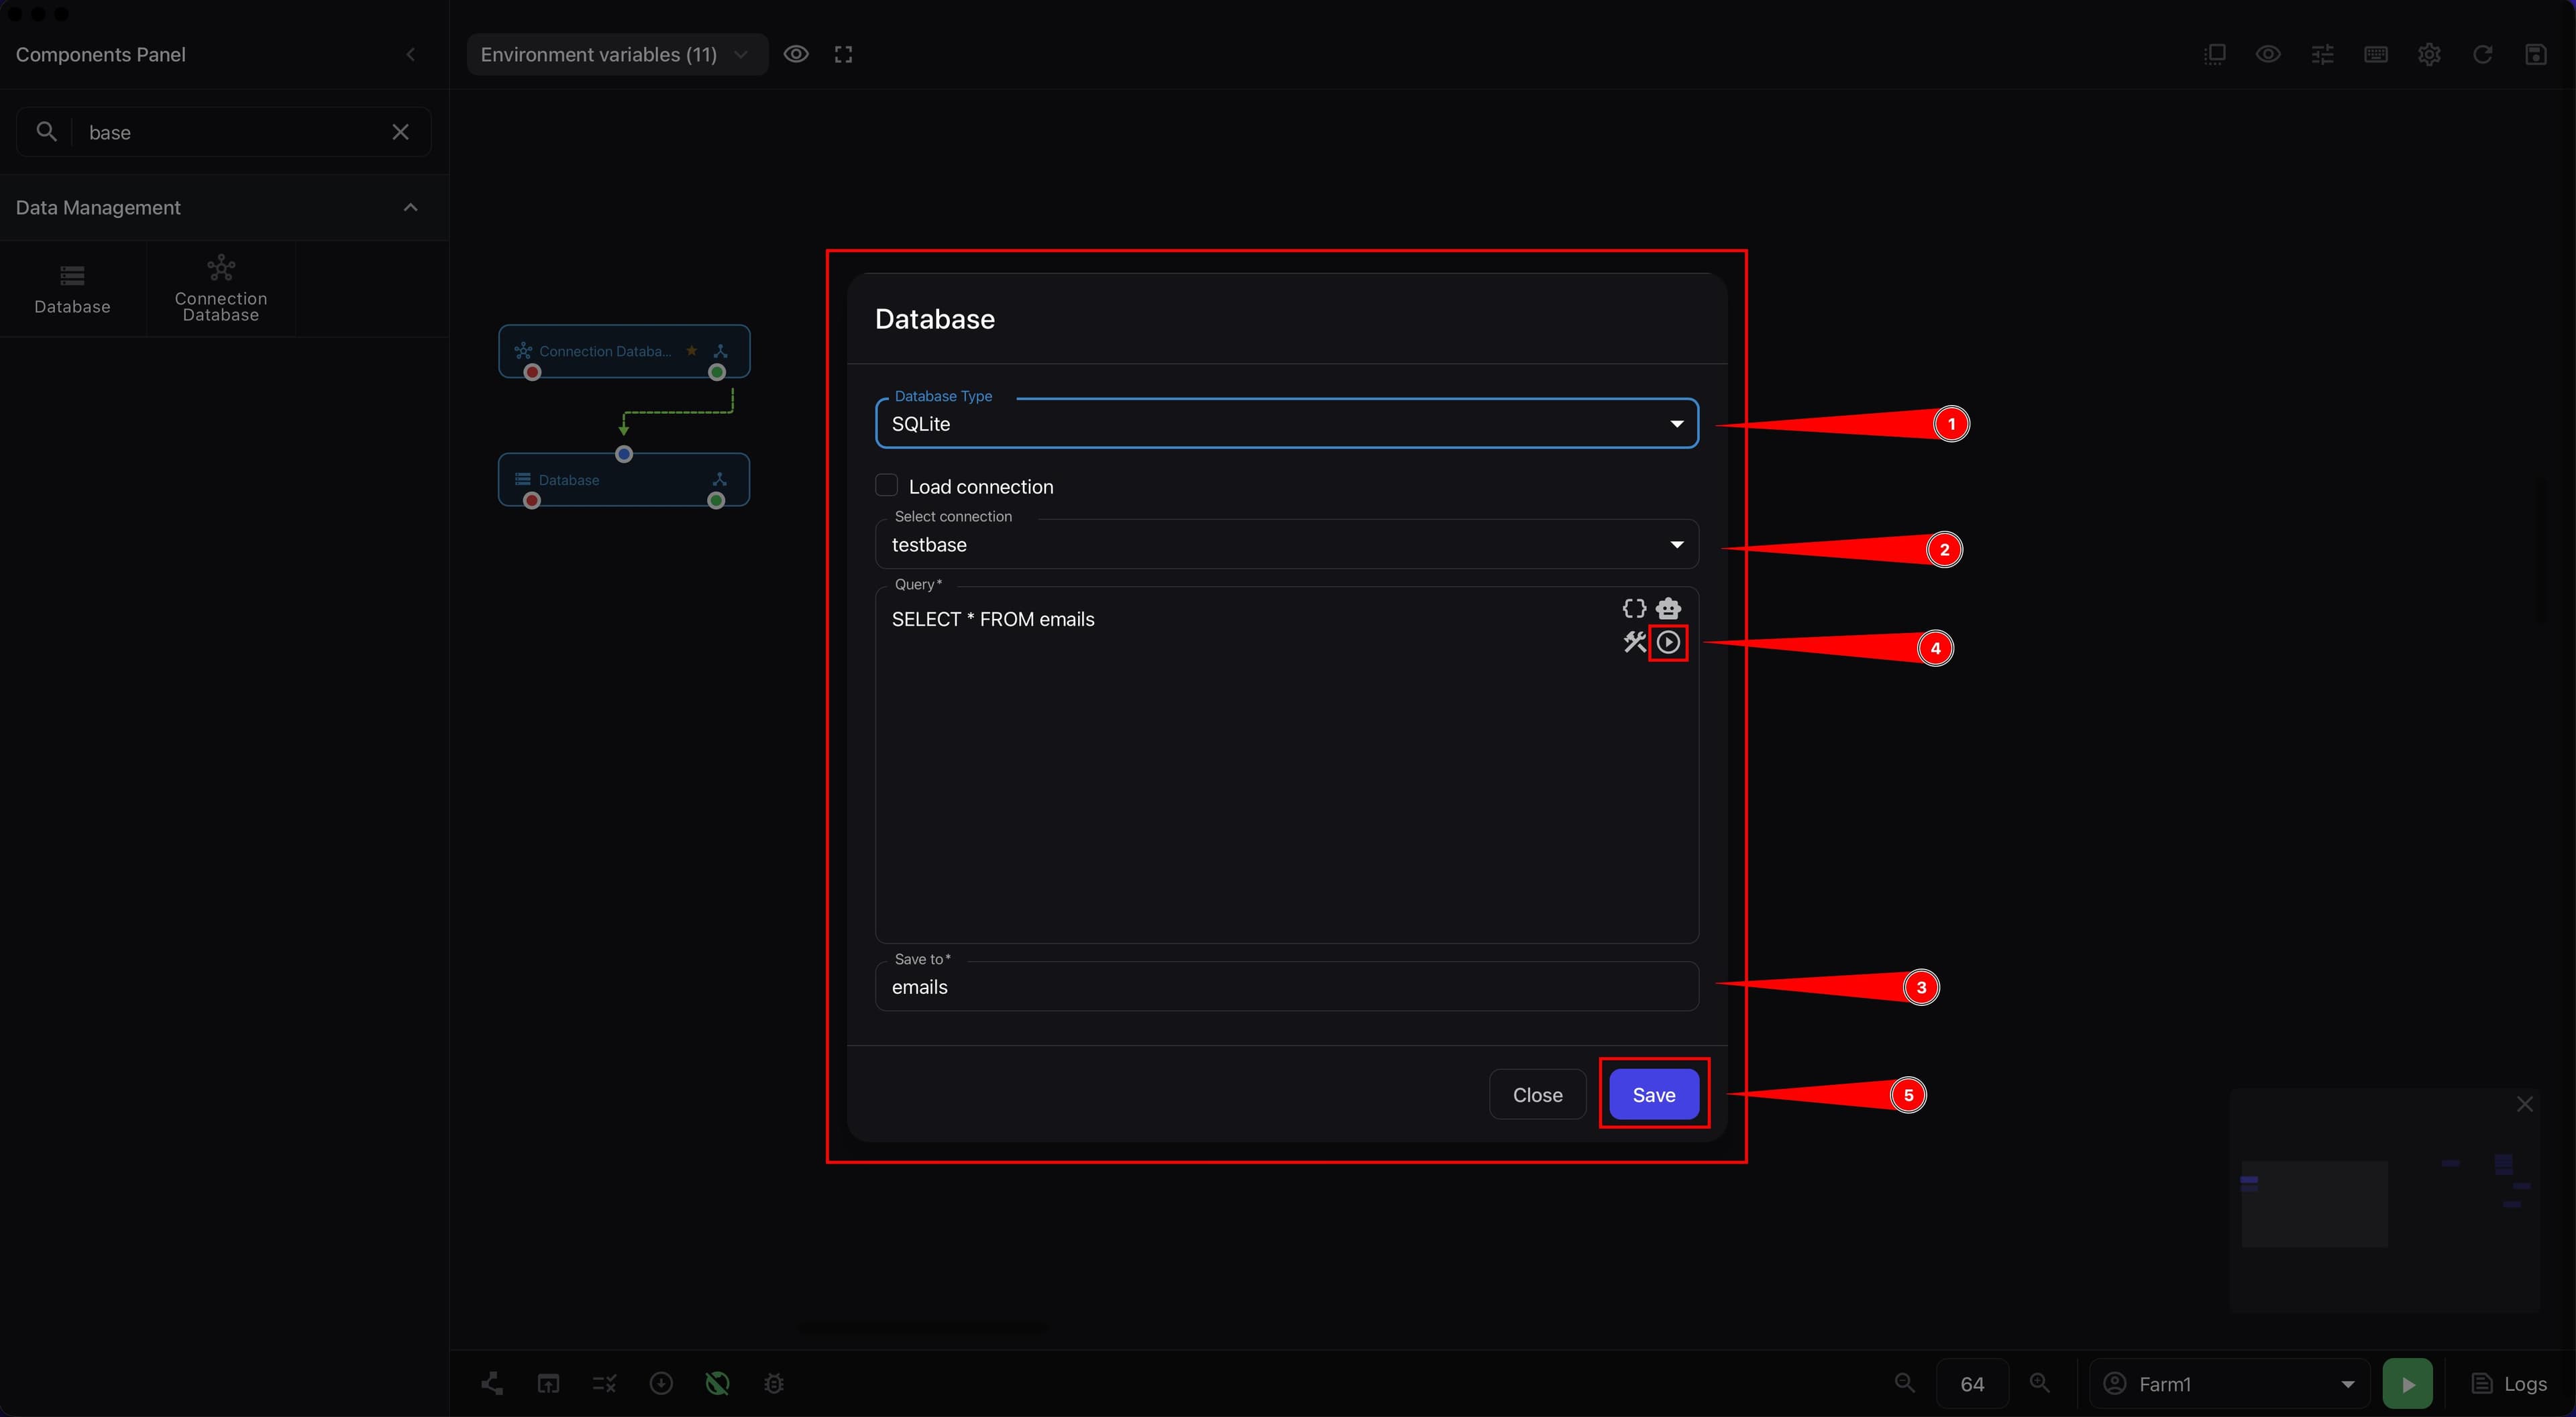The height and width of the screenshot is (1417, 2576).
Task: Click the zoom level value 64
Action: pyautogui.click(x=1972, y=1384)
